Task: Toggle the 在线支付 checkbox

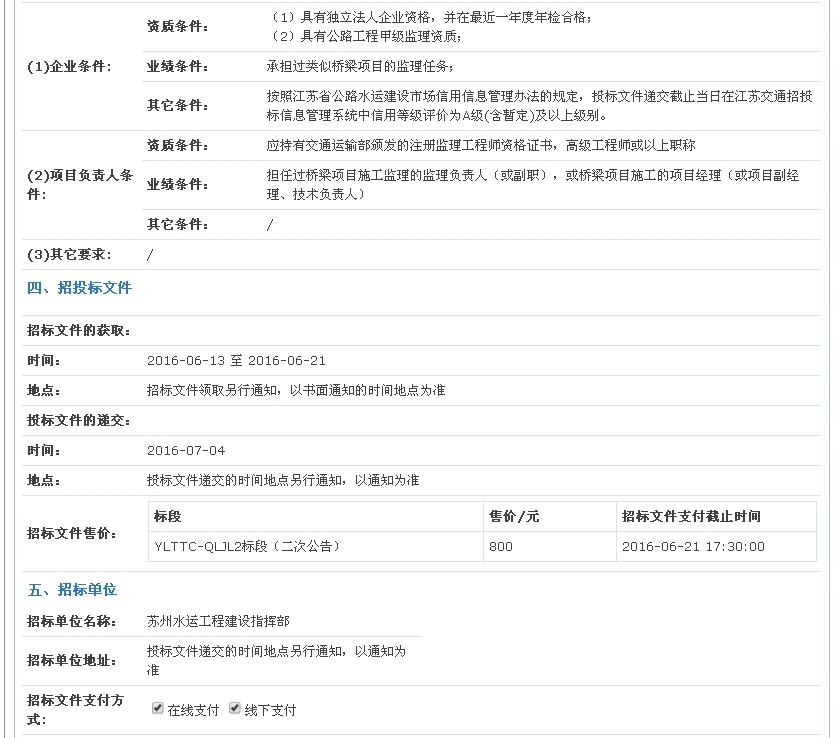Action: pos(157,708)
